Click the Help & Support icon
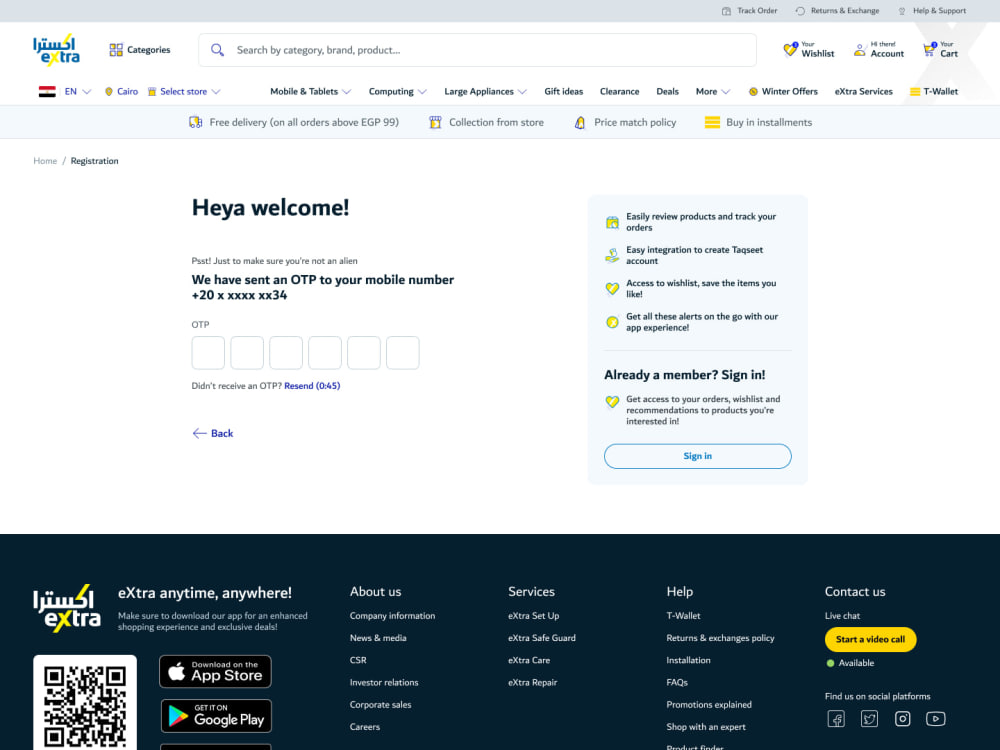The image size is (1000, 750). tap(902, 11)
